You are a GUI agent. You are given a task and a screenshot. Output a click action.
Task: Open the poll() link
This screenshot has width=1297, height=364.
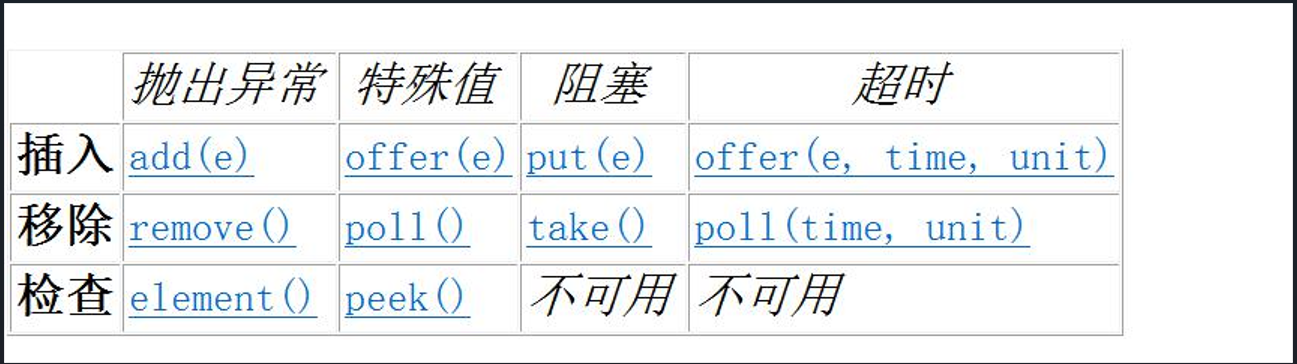407,228
